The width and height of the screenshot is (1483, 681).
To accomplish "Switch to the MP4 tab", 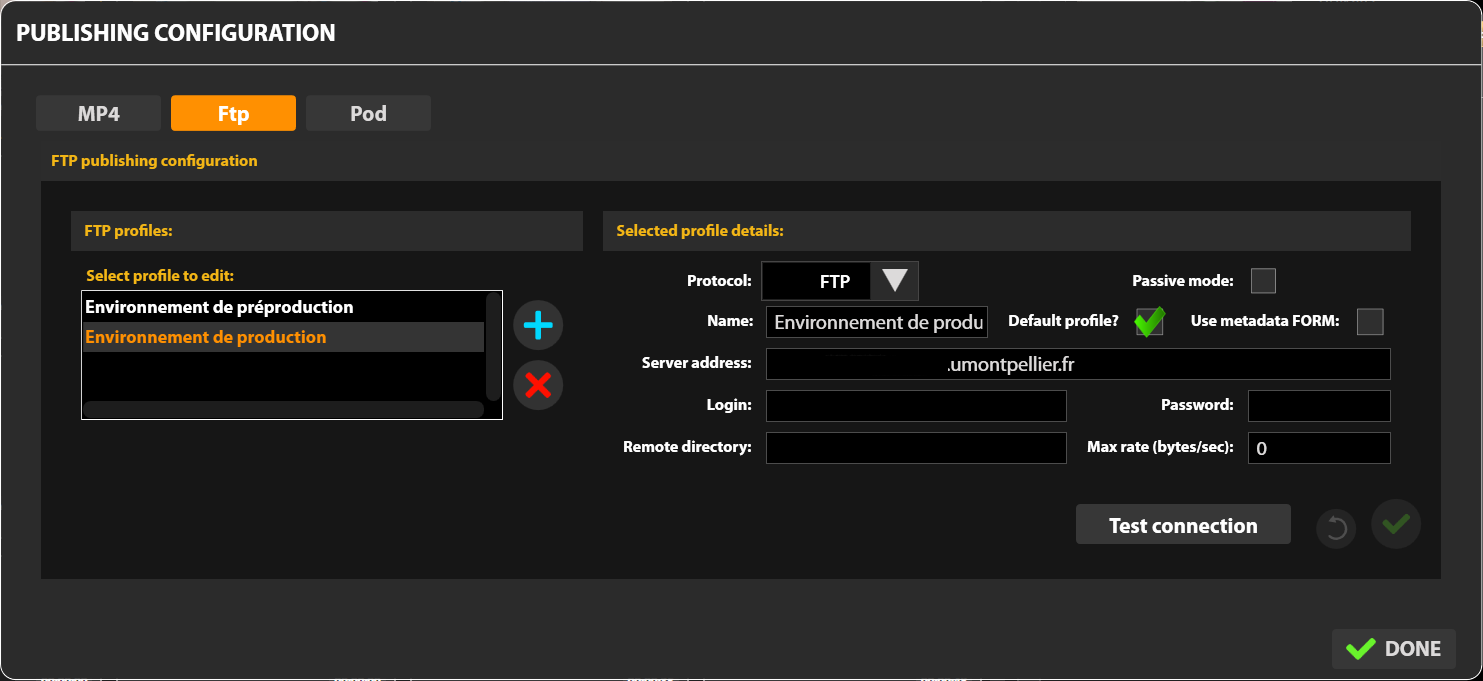I will click(98, 114).
